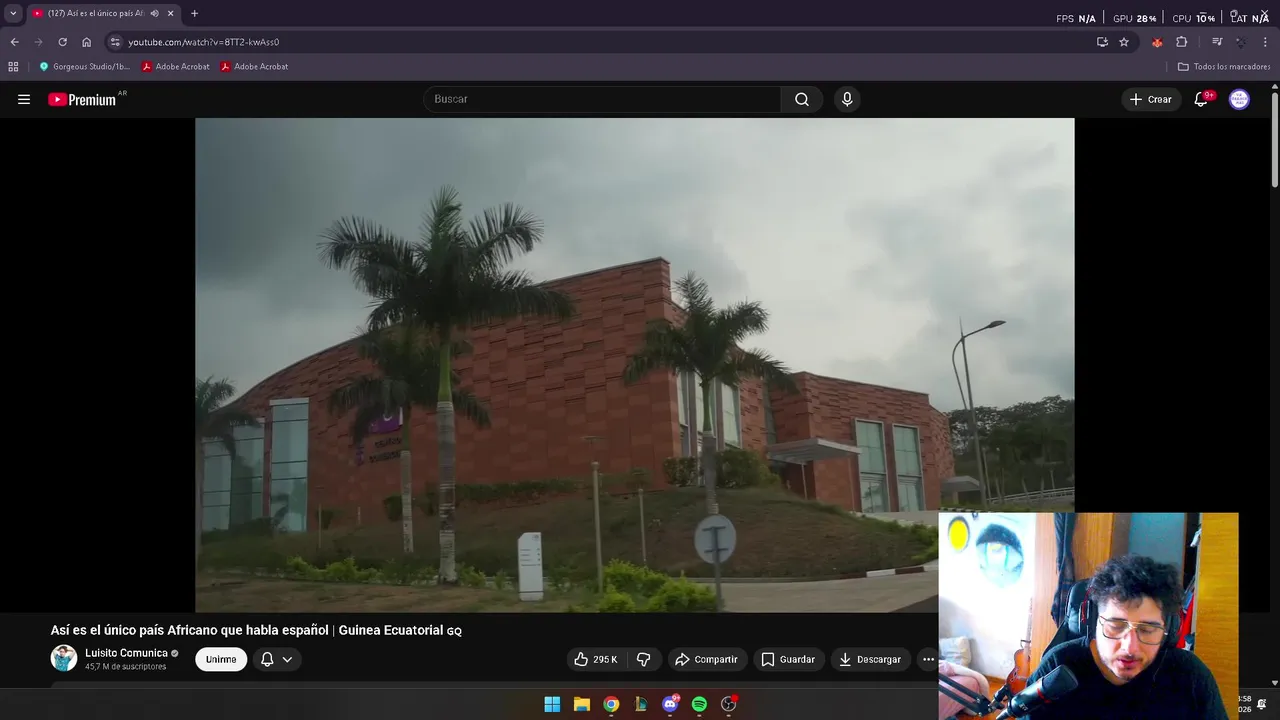Close the YouTube tab
The image size is (1280, 720).
pos(170,14)
